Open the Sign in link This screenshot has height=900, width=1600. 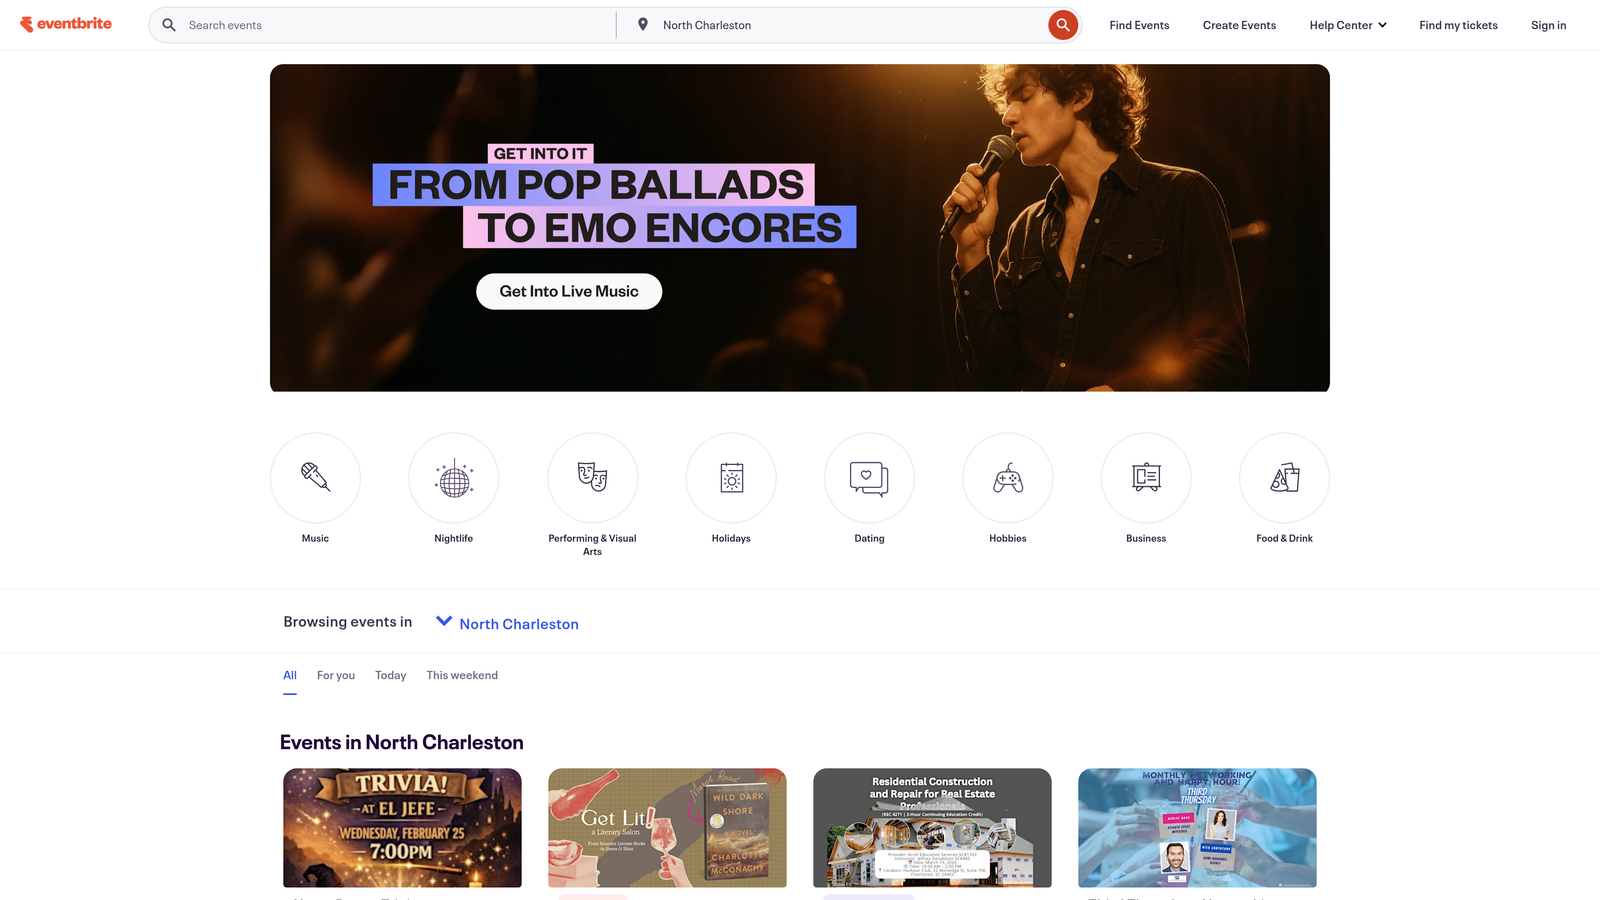[x=1548, y=24]
